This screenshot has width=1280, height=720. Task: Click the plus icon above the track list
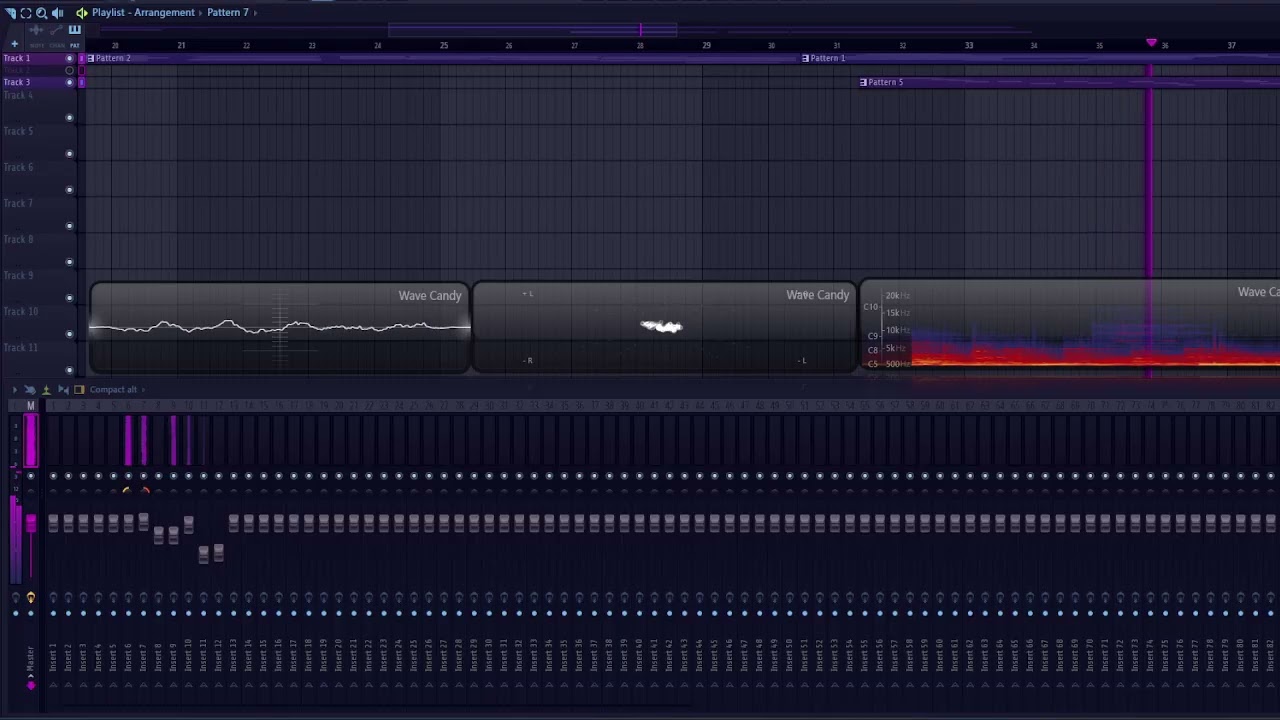14,44
